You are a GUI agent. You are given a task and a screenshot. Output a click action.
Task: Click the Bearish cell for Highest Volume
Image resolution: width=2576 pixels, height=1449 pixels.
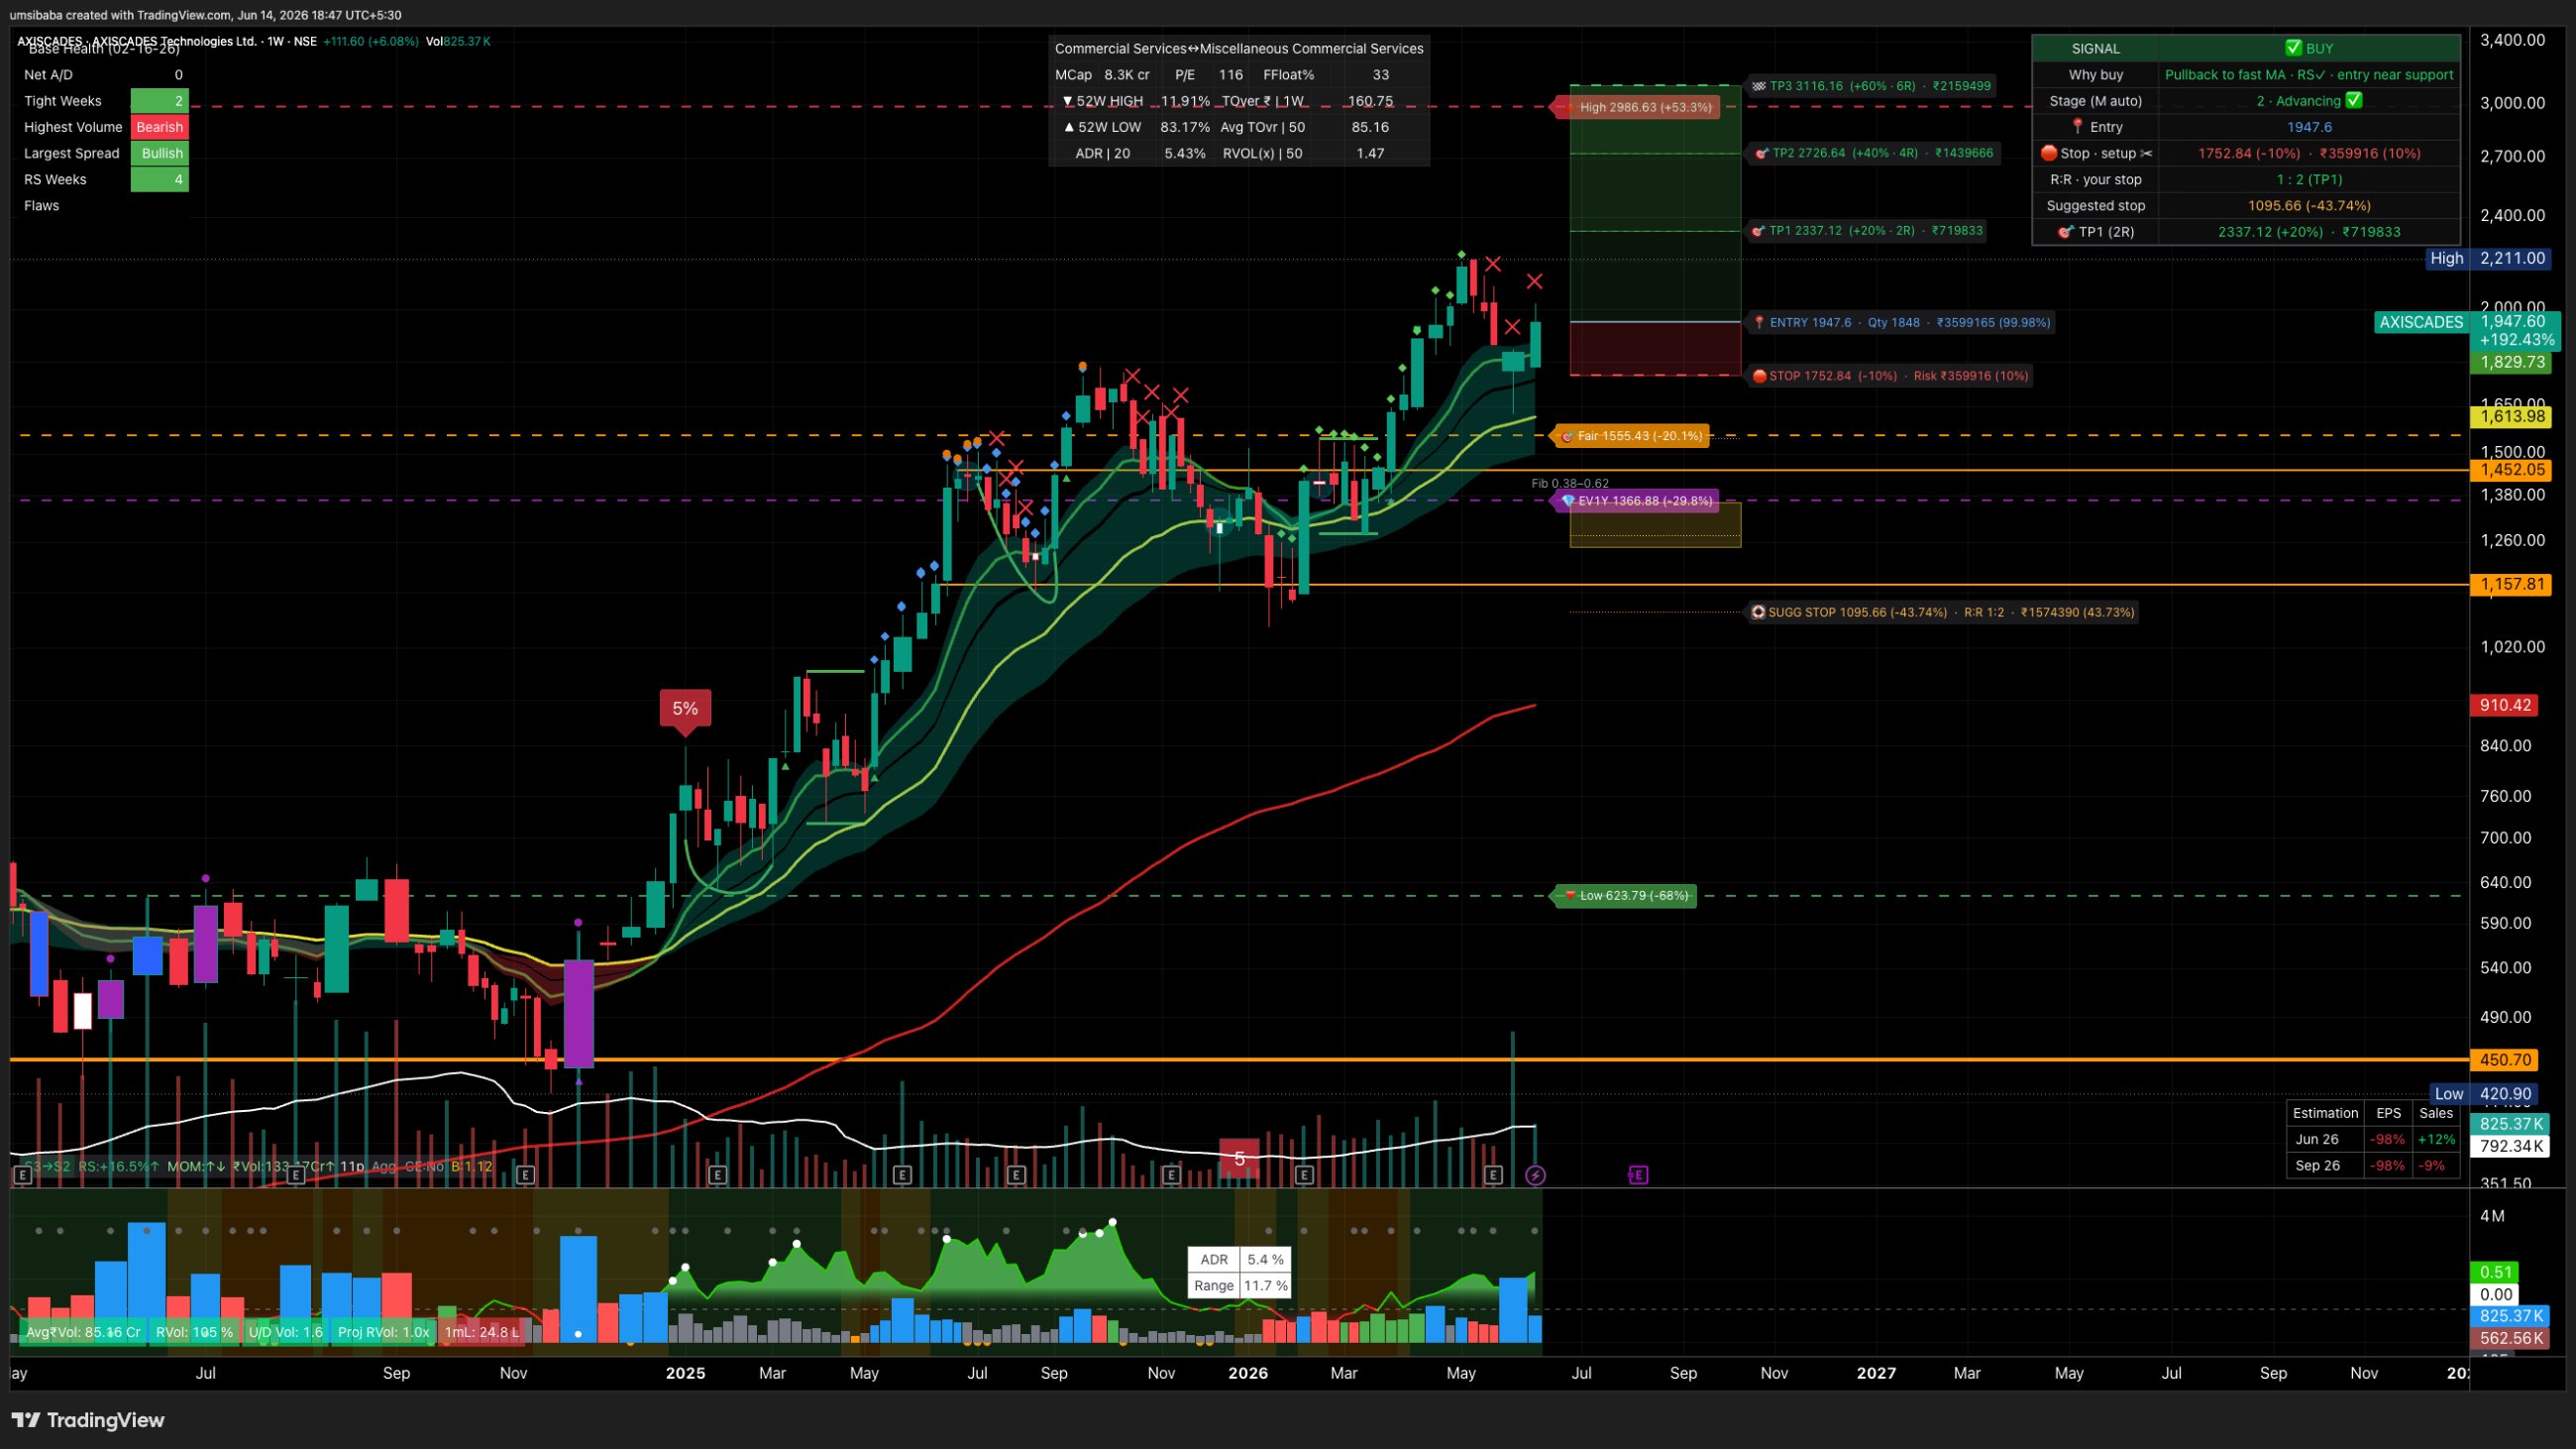160,127
